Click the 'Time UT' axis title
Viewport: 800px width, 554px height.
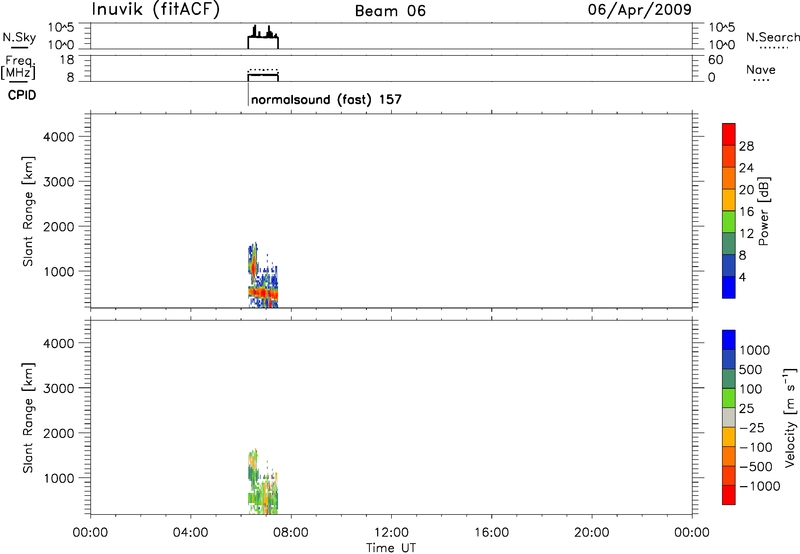tap(391, 548)
